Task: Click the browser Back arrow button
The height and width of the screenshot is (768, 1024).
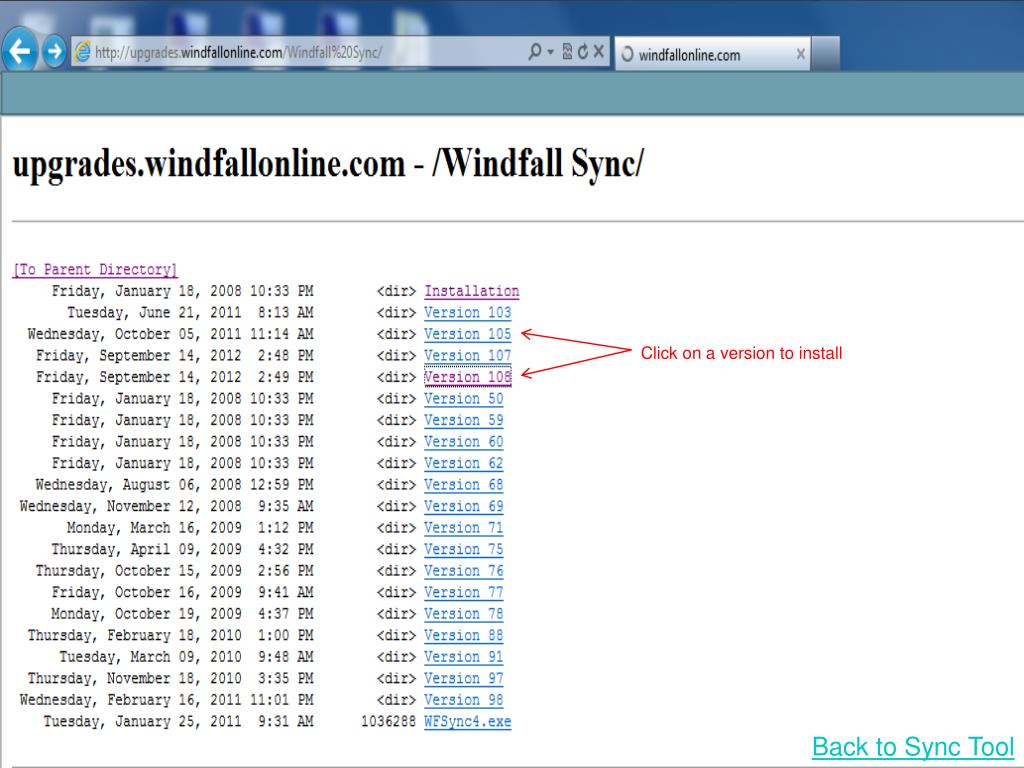Action: [x=20, y=51]
